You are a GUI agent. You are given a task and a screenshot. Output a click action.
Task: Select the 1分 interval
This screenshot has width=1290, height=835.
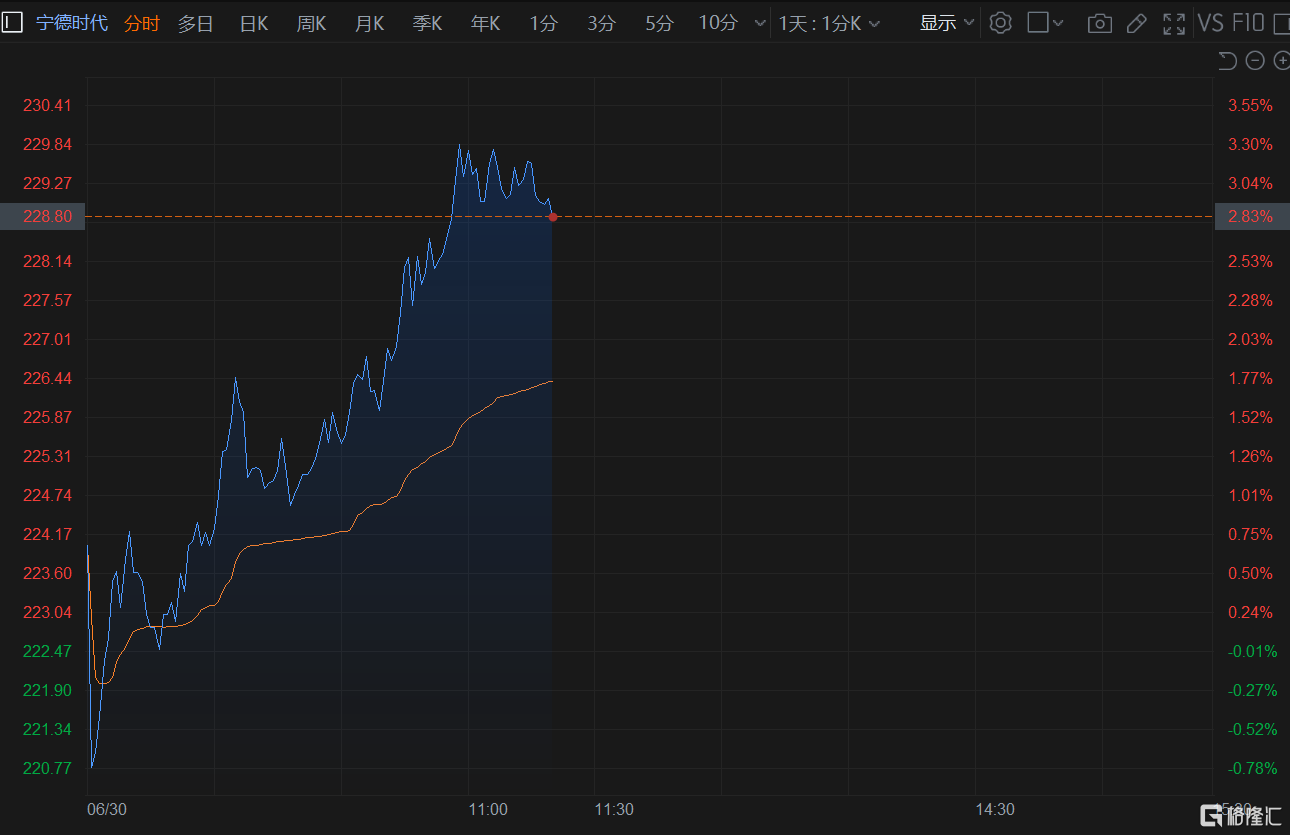coord(544,23)
